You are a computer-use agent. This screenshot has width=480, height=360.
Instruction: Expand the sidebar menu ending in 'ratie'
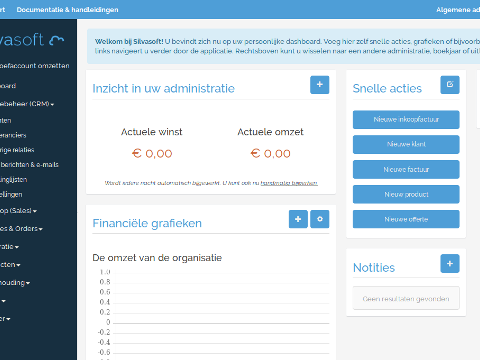click(9, 247)
